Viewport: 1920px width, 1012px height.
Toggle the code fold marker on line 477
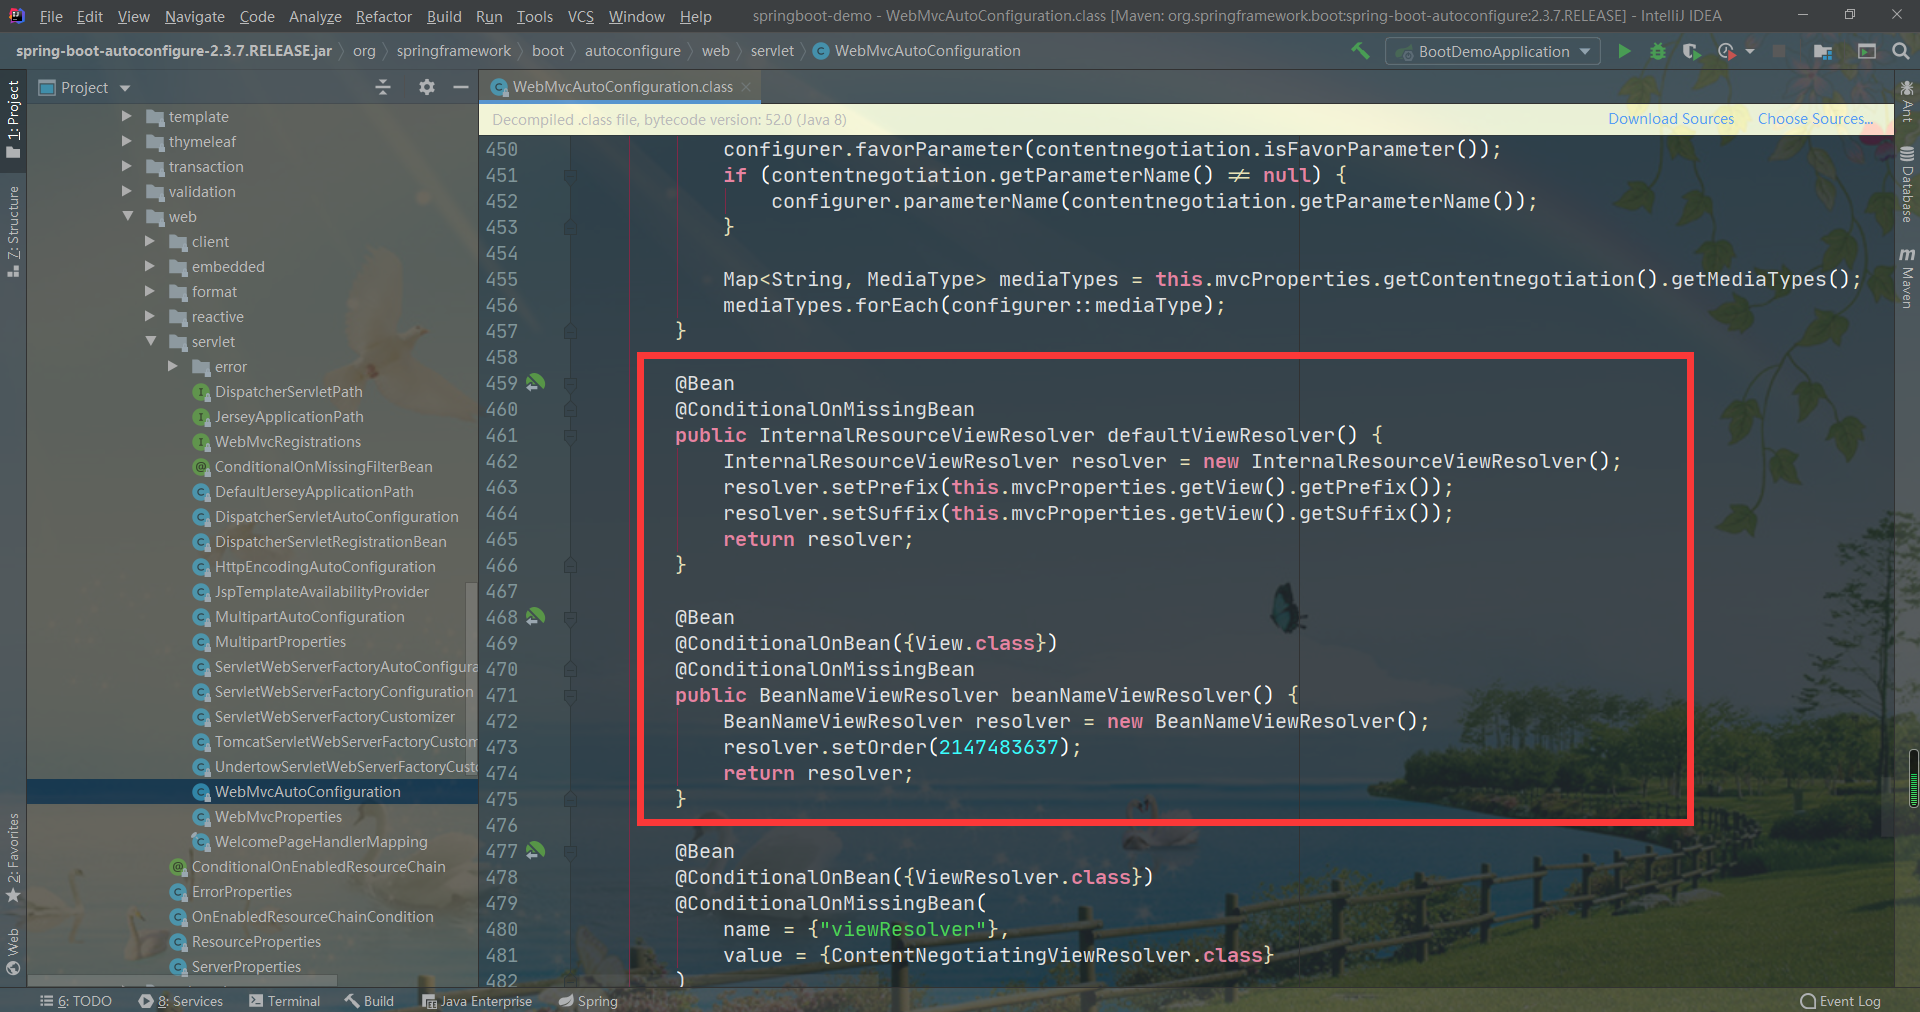pos(570,851)
